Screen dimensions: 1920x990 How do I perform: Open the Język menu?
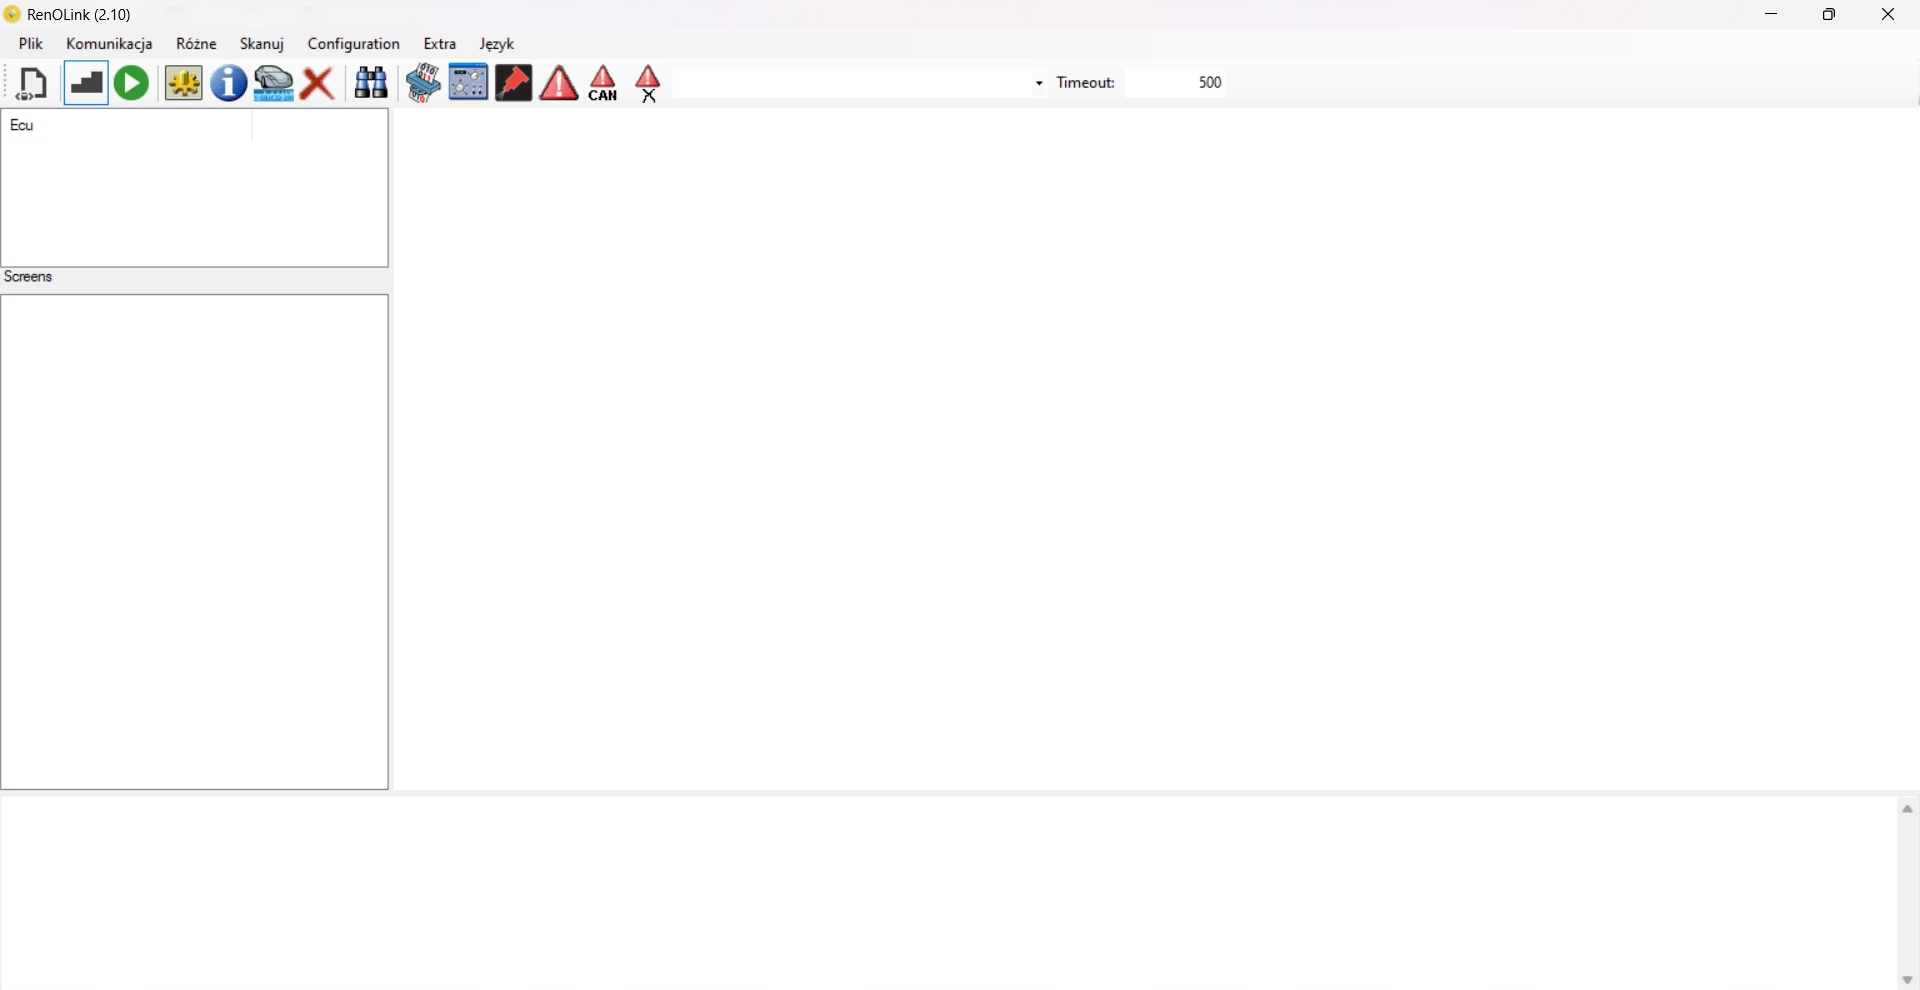497,44
